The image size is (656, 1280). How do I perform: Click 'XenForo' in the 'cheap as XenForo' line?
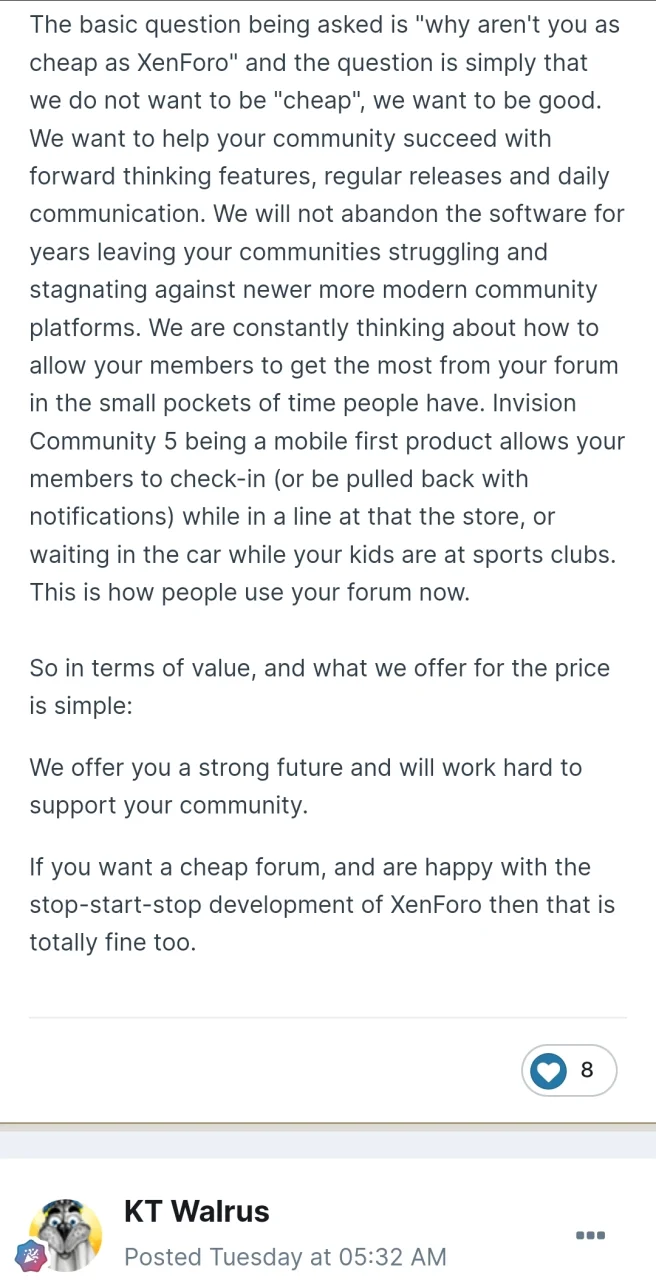click(185, 62)
